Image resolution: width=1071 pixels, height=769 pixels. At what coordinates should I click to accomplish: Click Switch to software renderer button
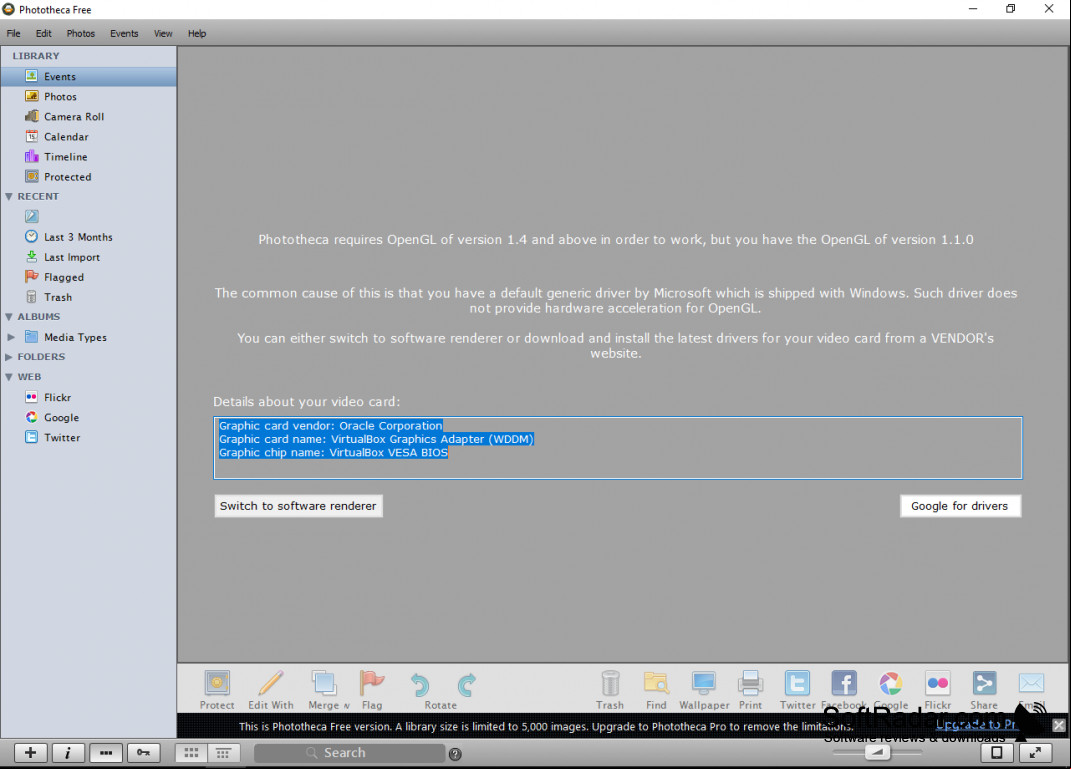coord(298,506)
